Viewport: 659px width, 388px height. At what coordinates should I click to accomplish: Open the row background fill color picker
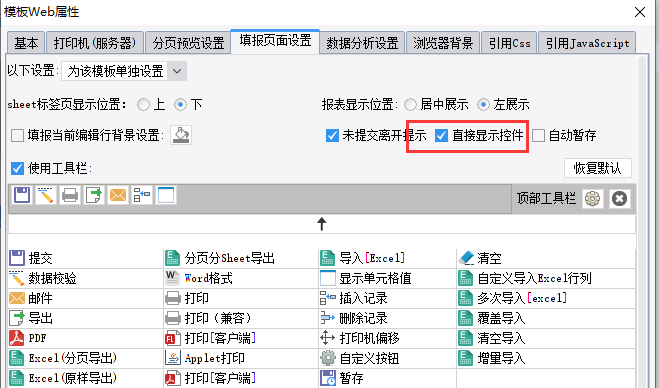click(x=181, y=135)
